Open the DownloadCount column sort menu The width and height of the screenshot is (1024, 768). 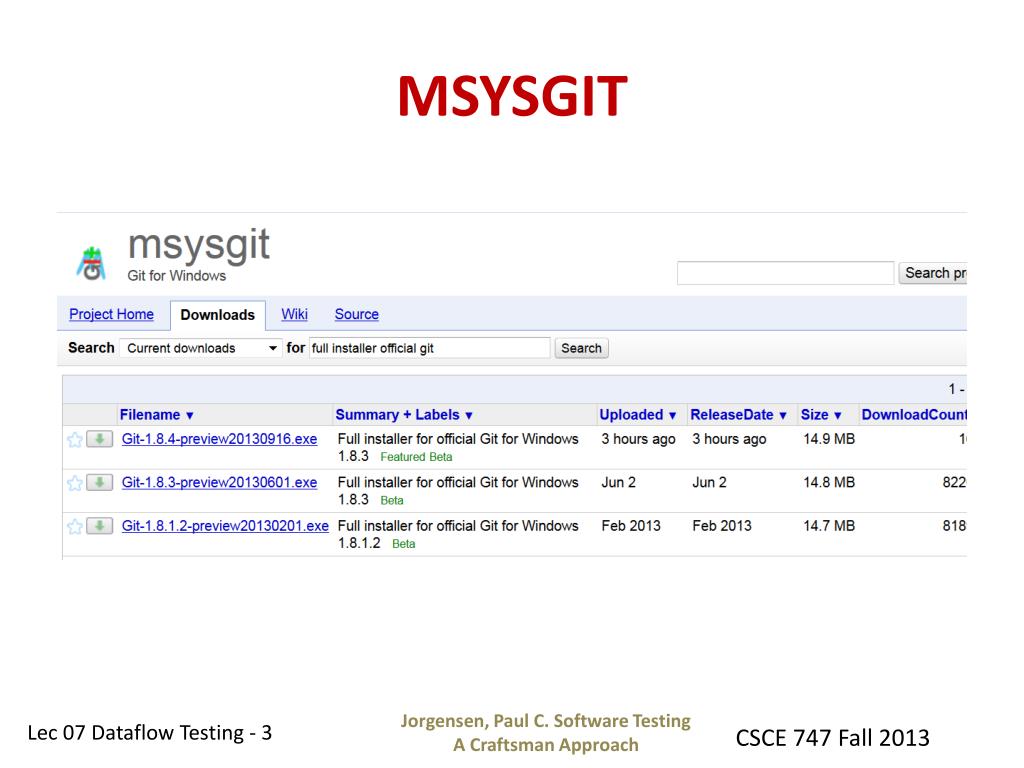pos(914,415)
